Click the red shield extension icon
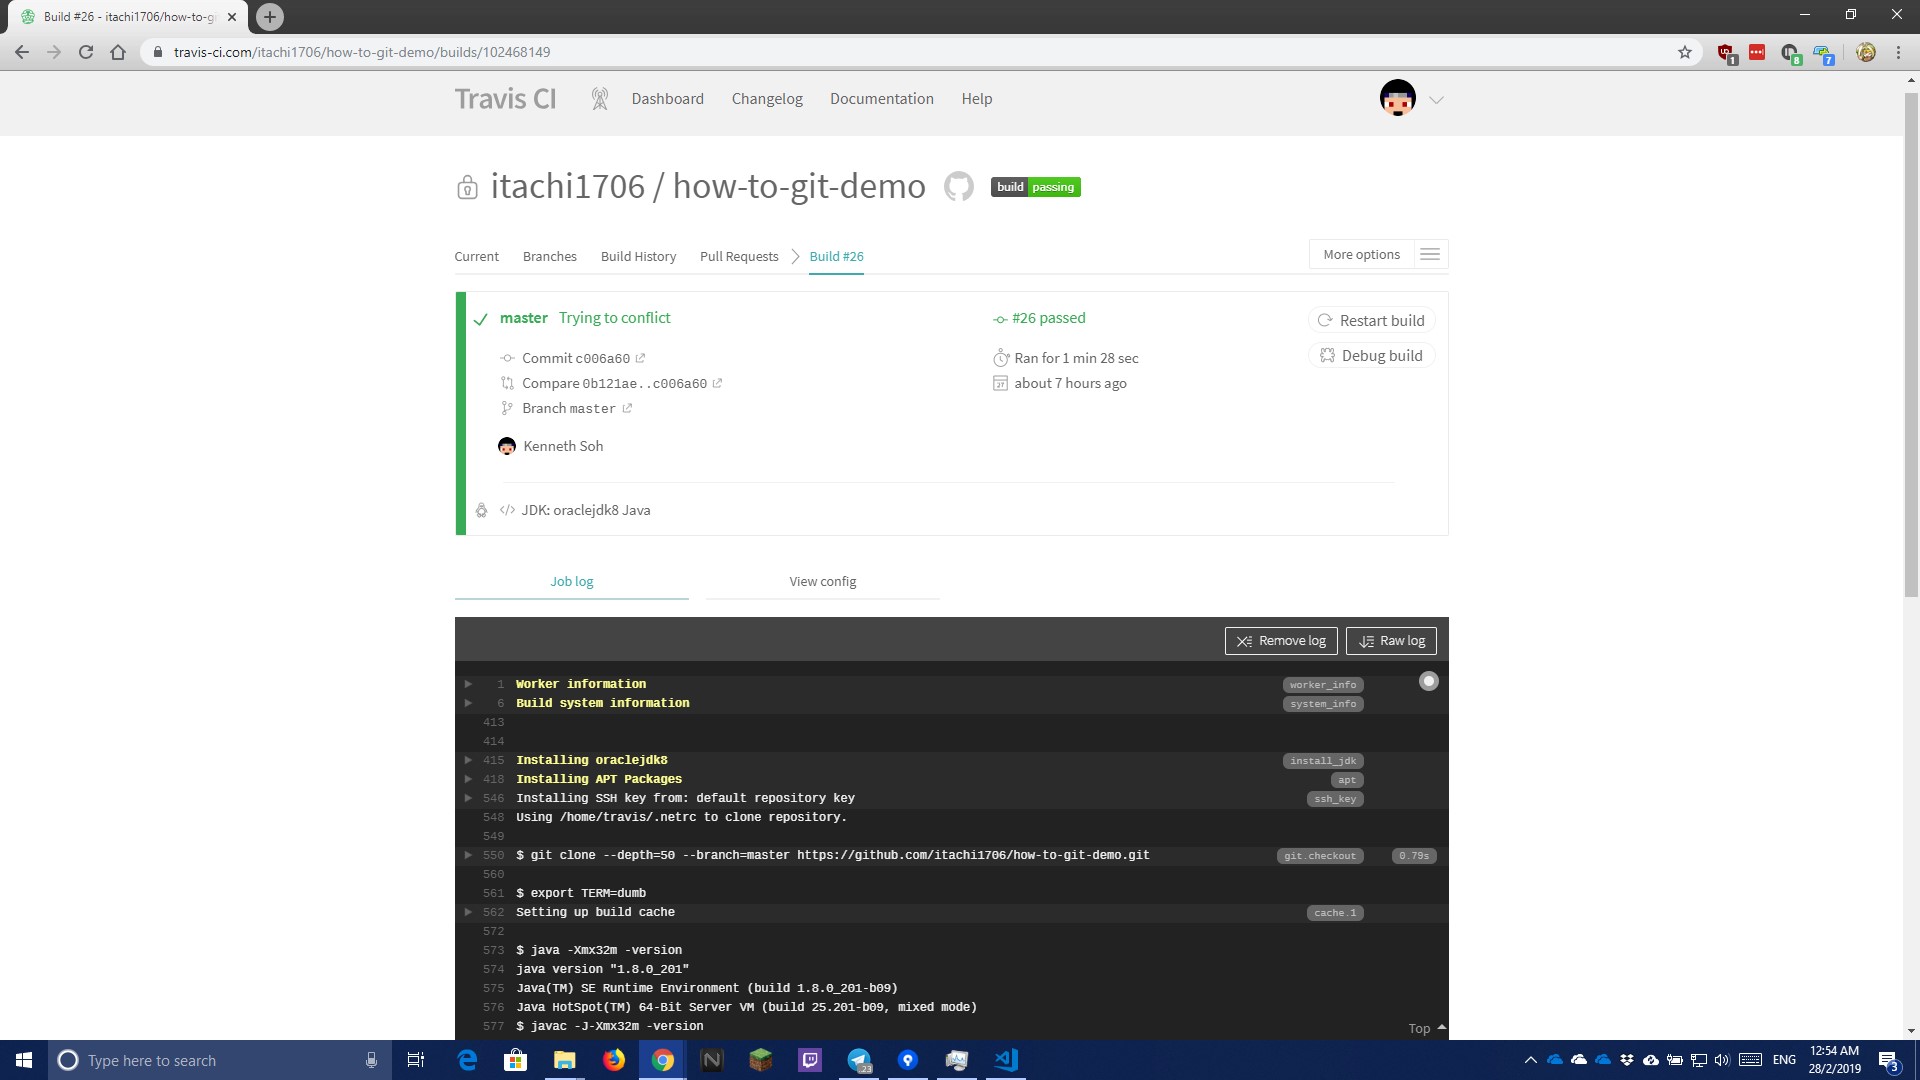 [x=1726, y=53]
